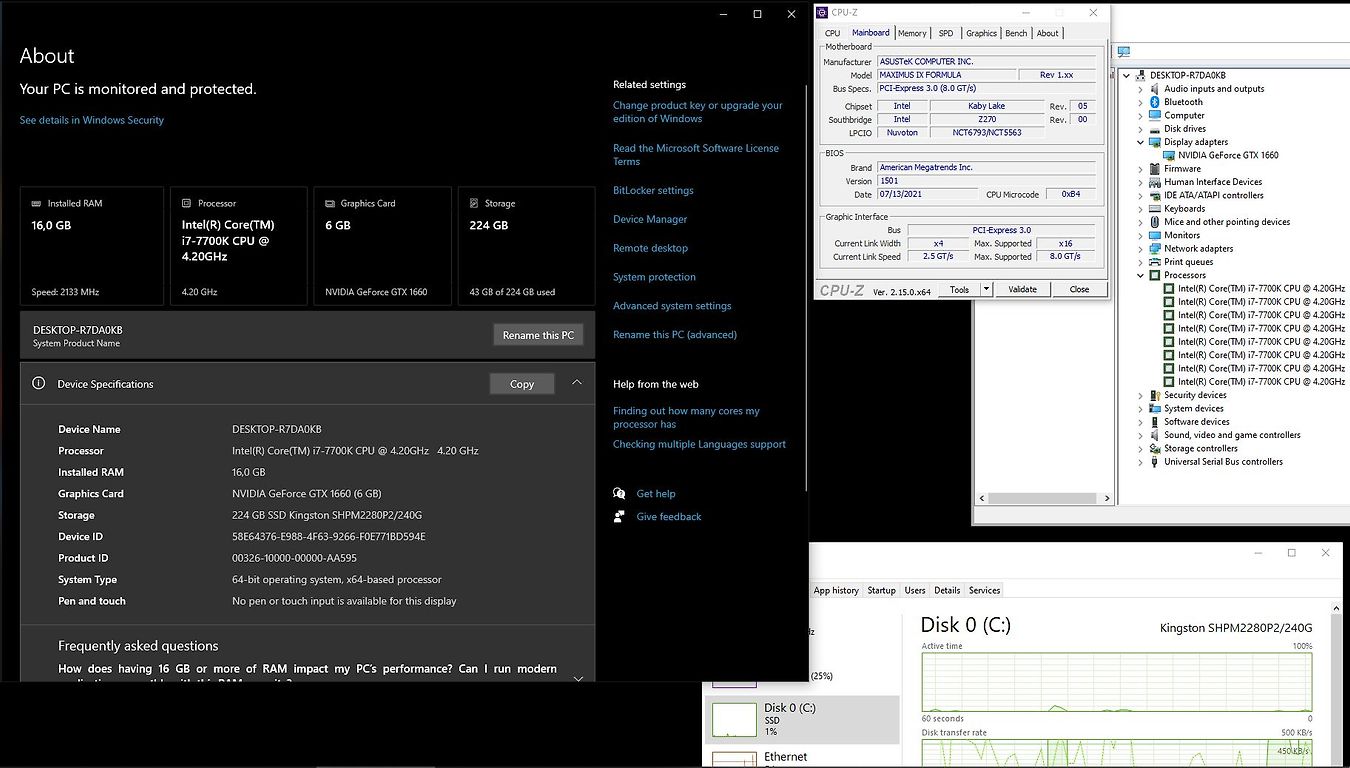Expand Sound, video and game controllers
This screenshot has width=1350, height=768.
coord(1140,435)
